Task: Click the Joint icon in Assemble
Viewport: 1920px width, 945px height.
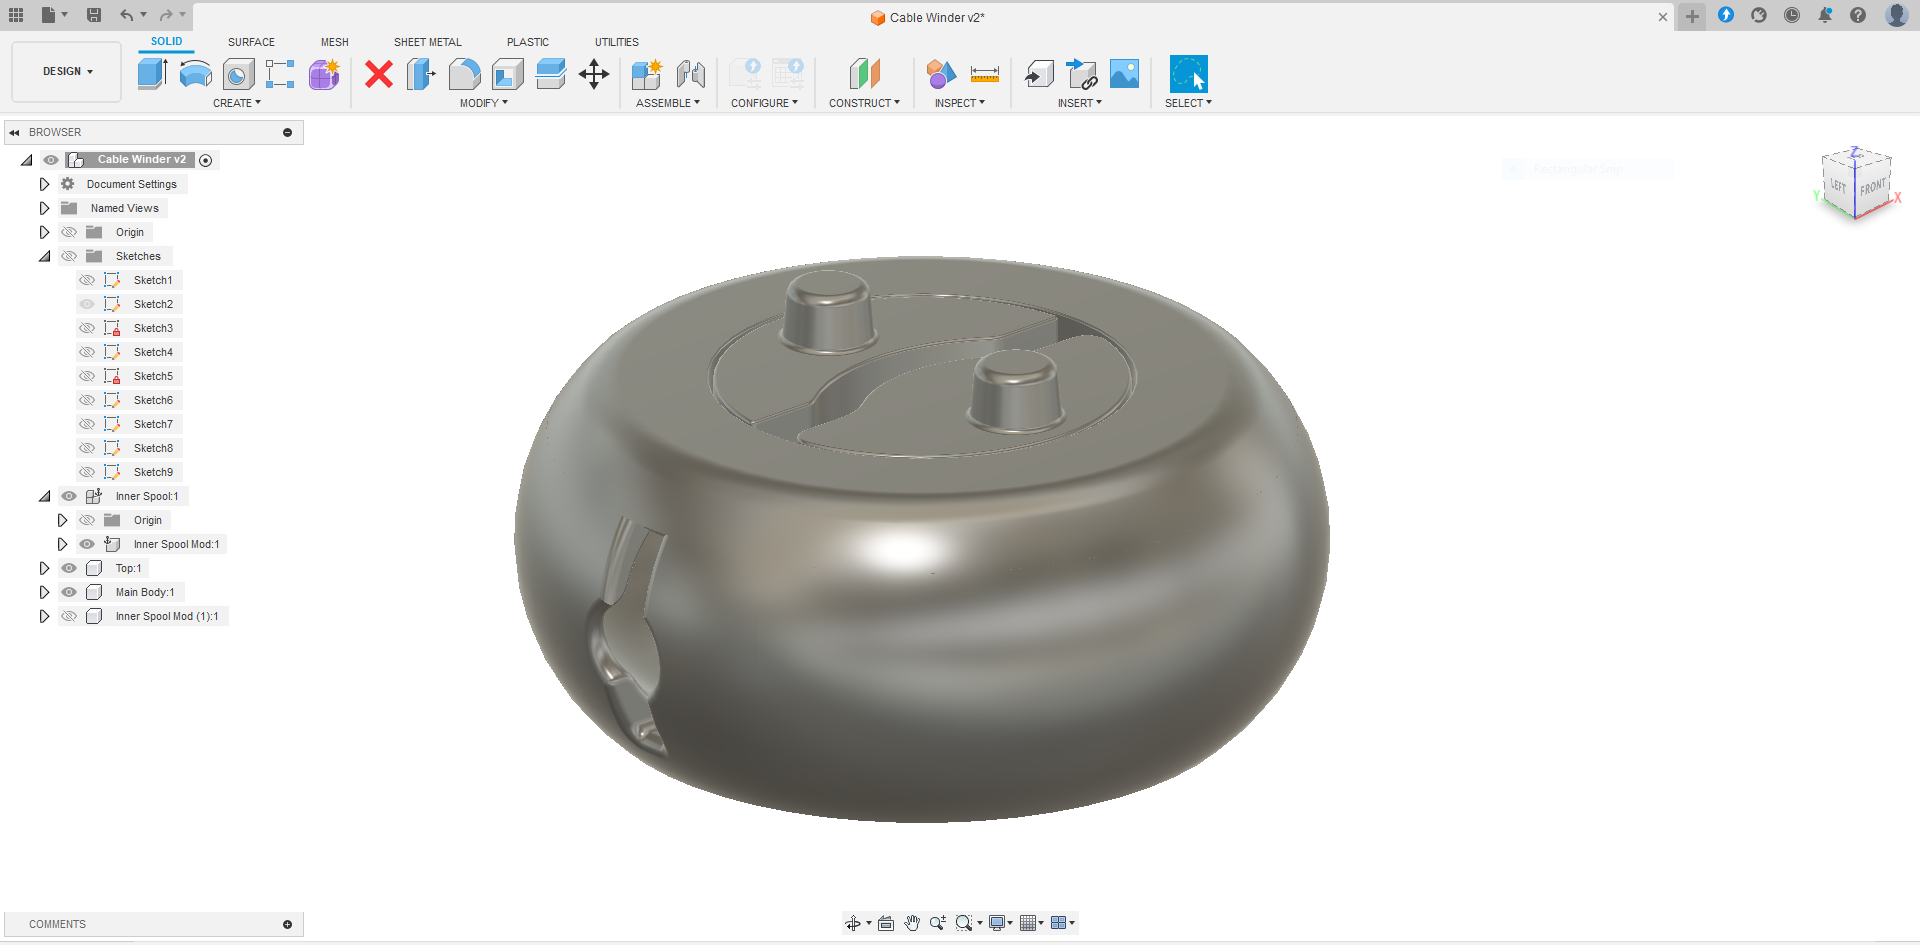Action: [691, 74]
